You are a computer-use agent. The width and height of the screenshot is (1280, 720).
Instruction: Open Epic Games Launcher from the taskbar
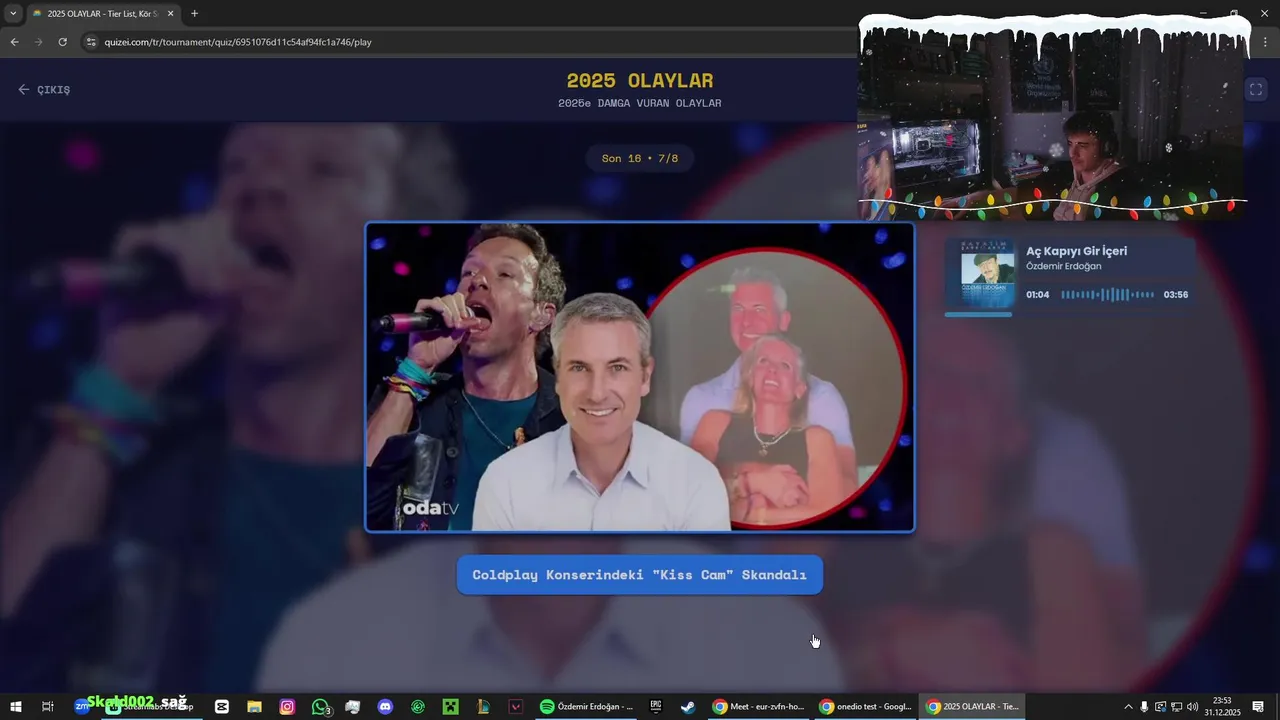pos(656,707)
